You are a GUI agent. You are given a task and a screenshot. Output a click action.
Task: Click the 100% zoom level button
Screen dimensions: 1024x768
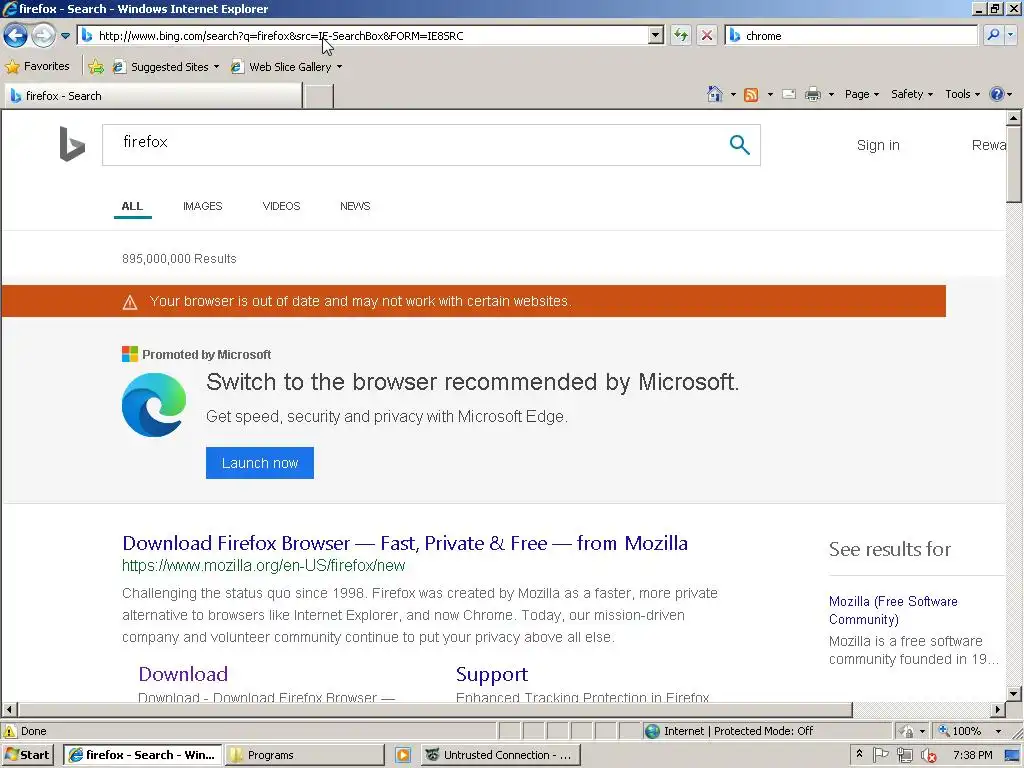point(961,731)
